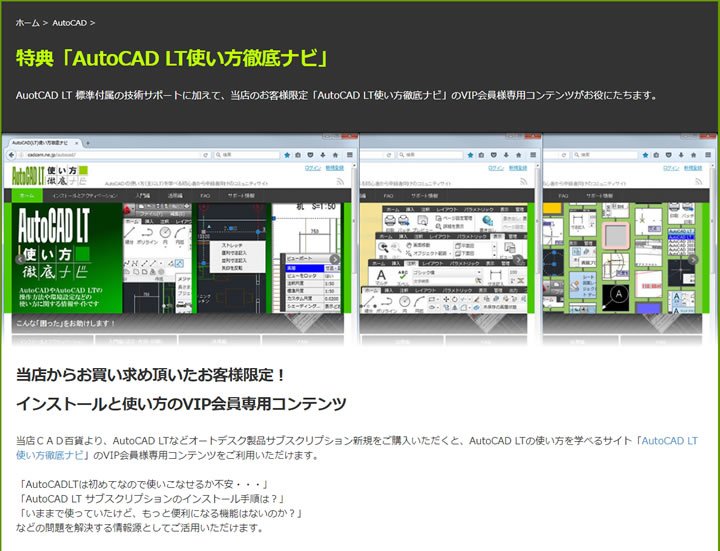Viewport: 720px width, 551px height.
Task: Open the AutoCAD breadcrumb link
Action: tap(69, 22)
